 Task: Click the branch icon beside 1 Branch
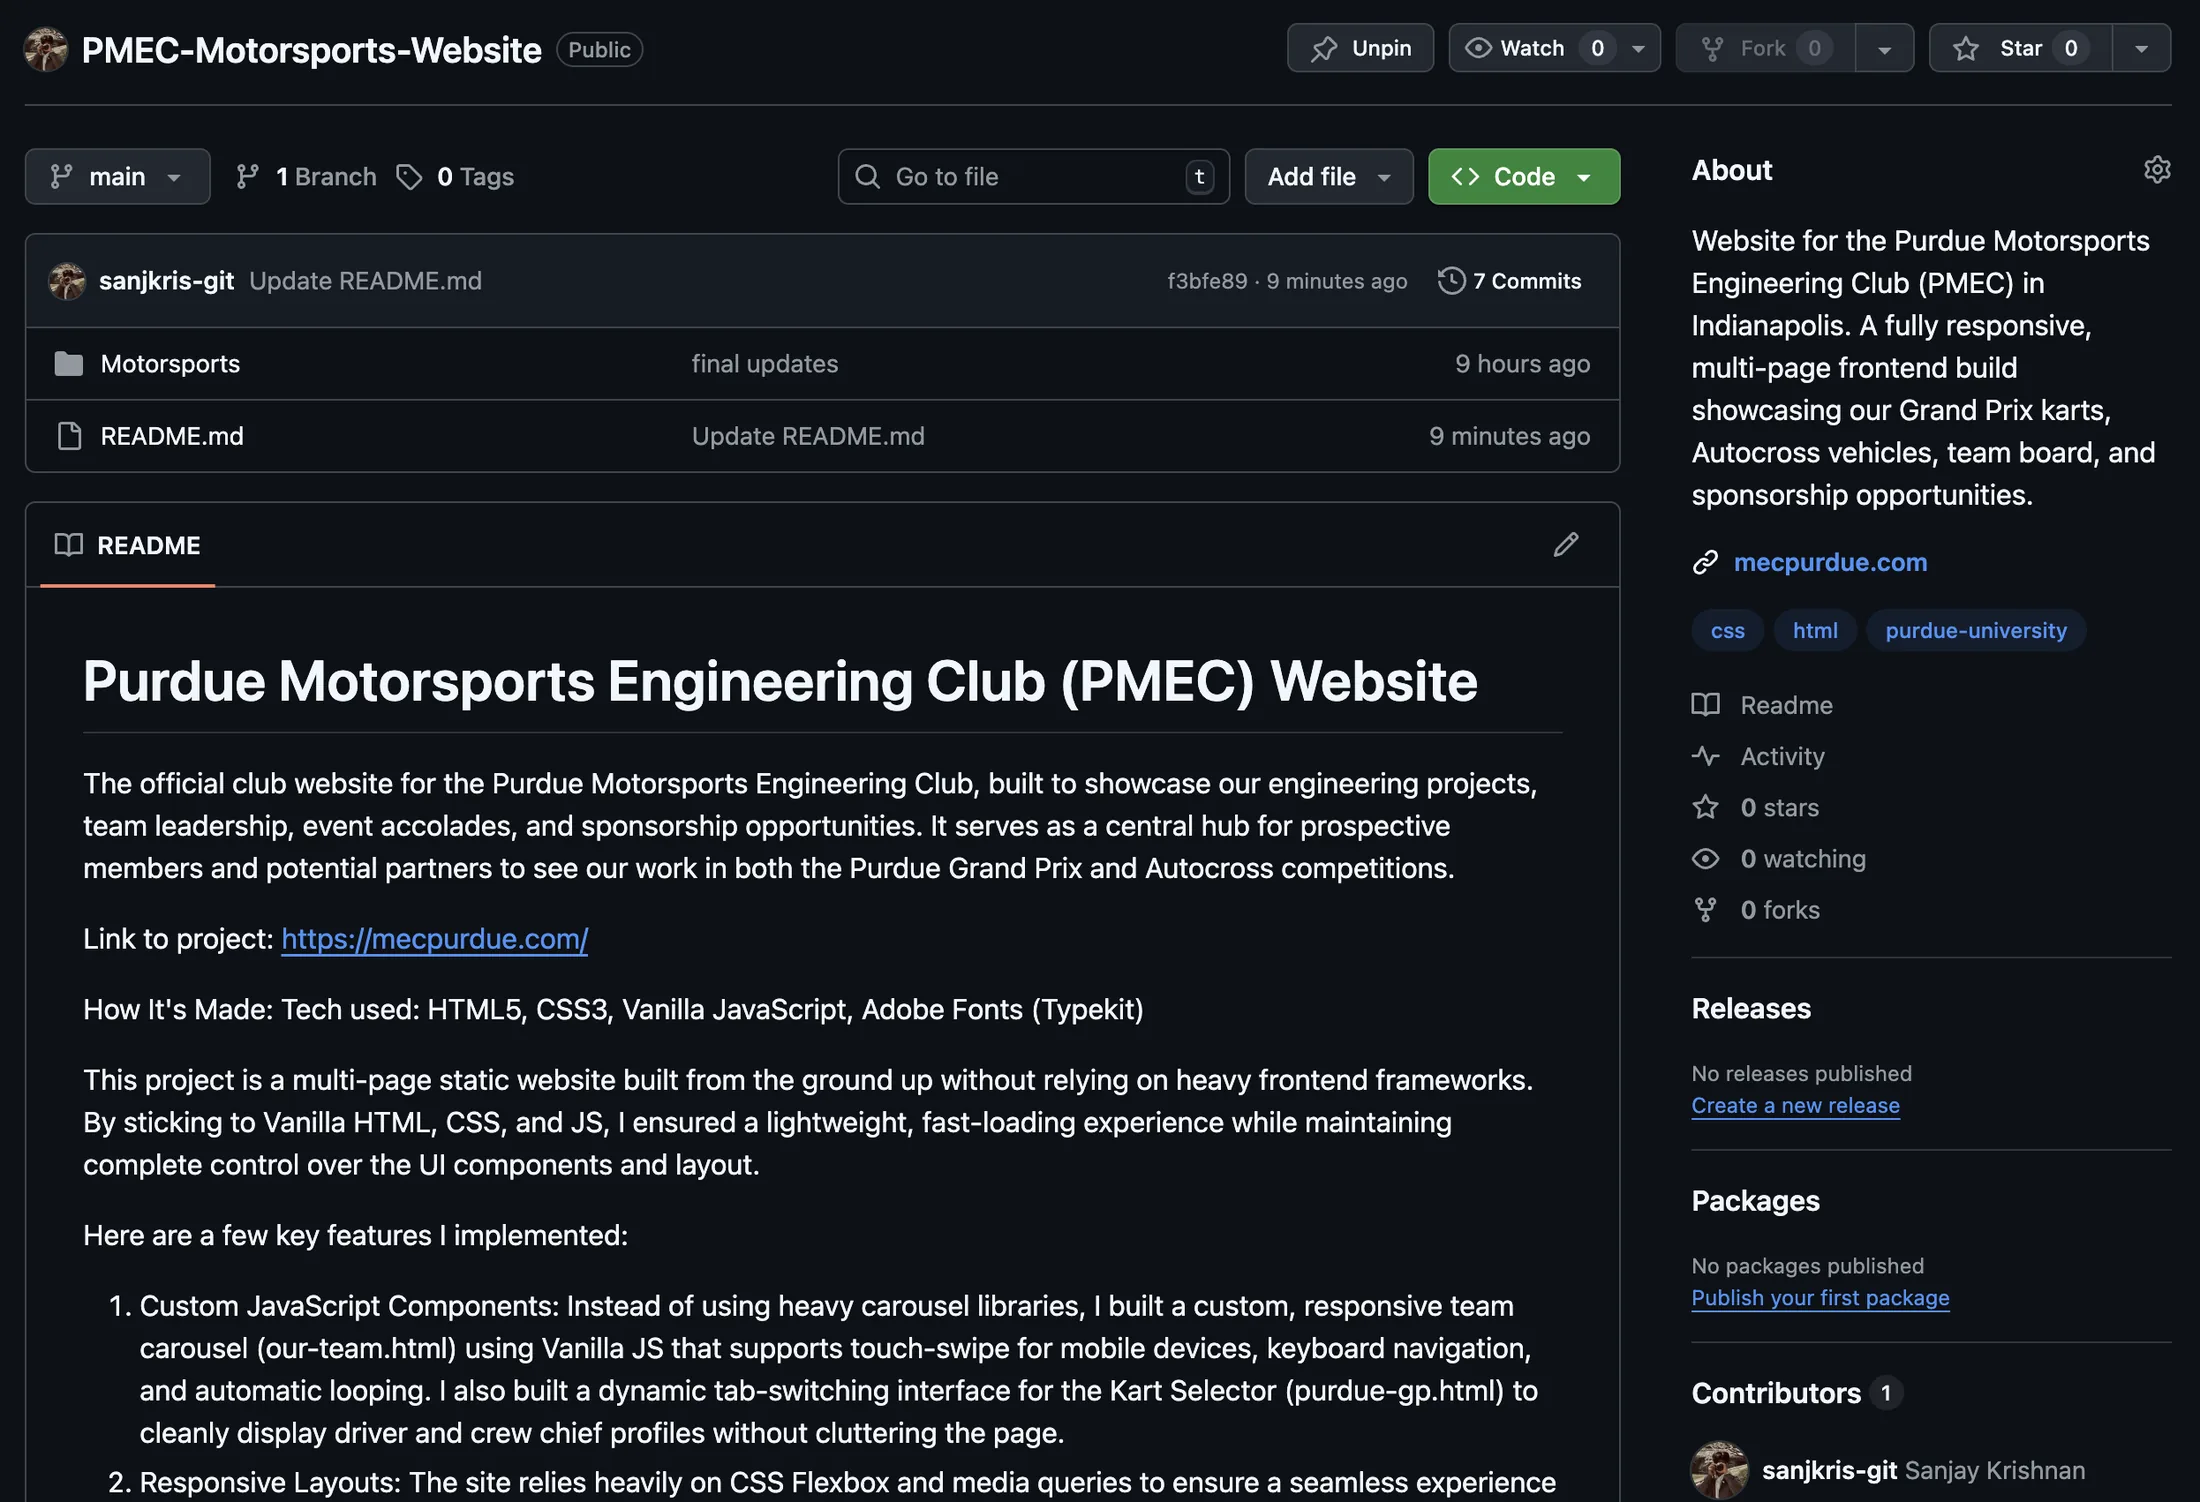[x=247, y=177]
